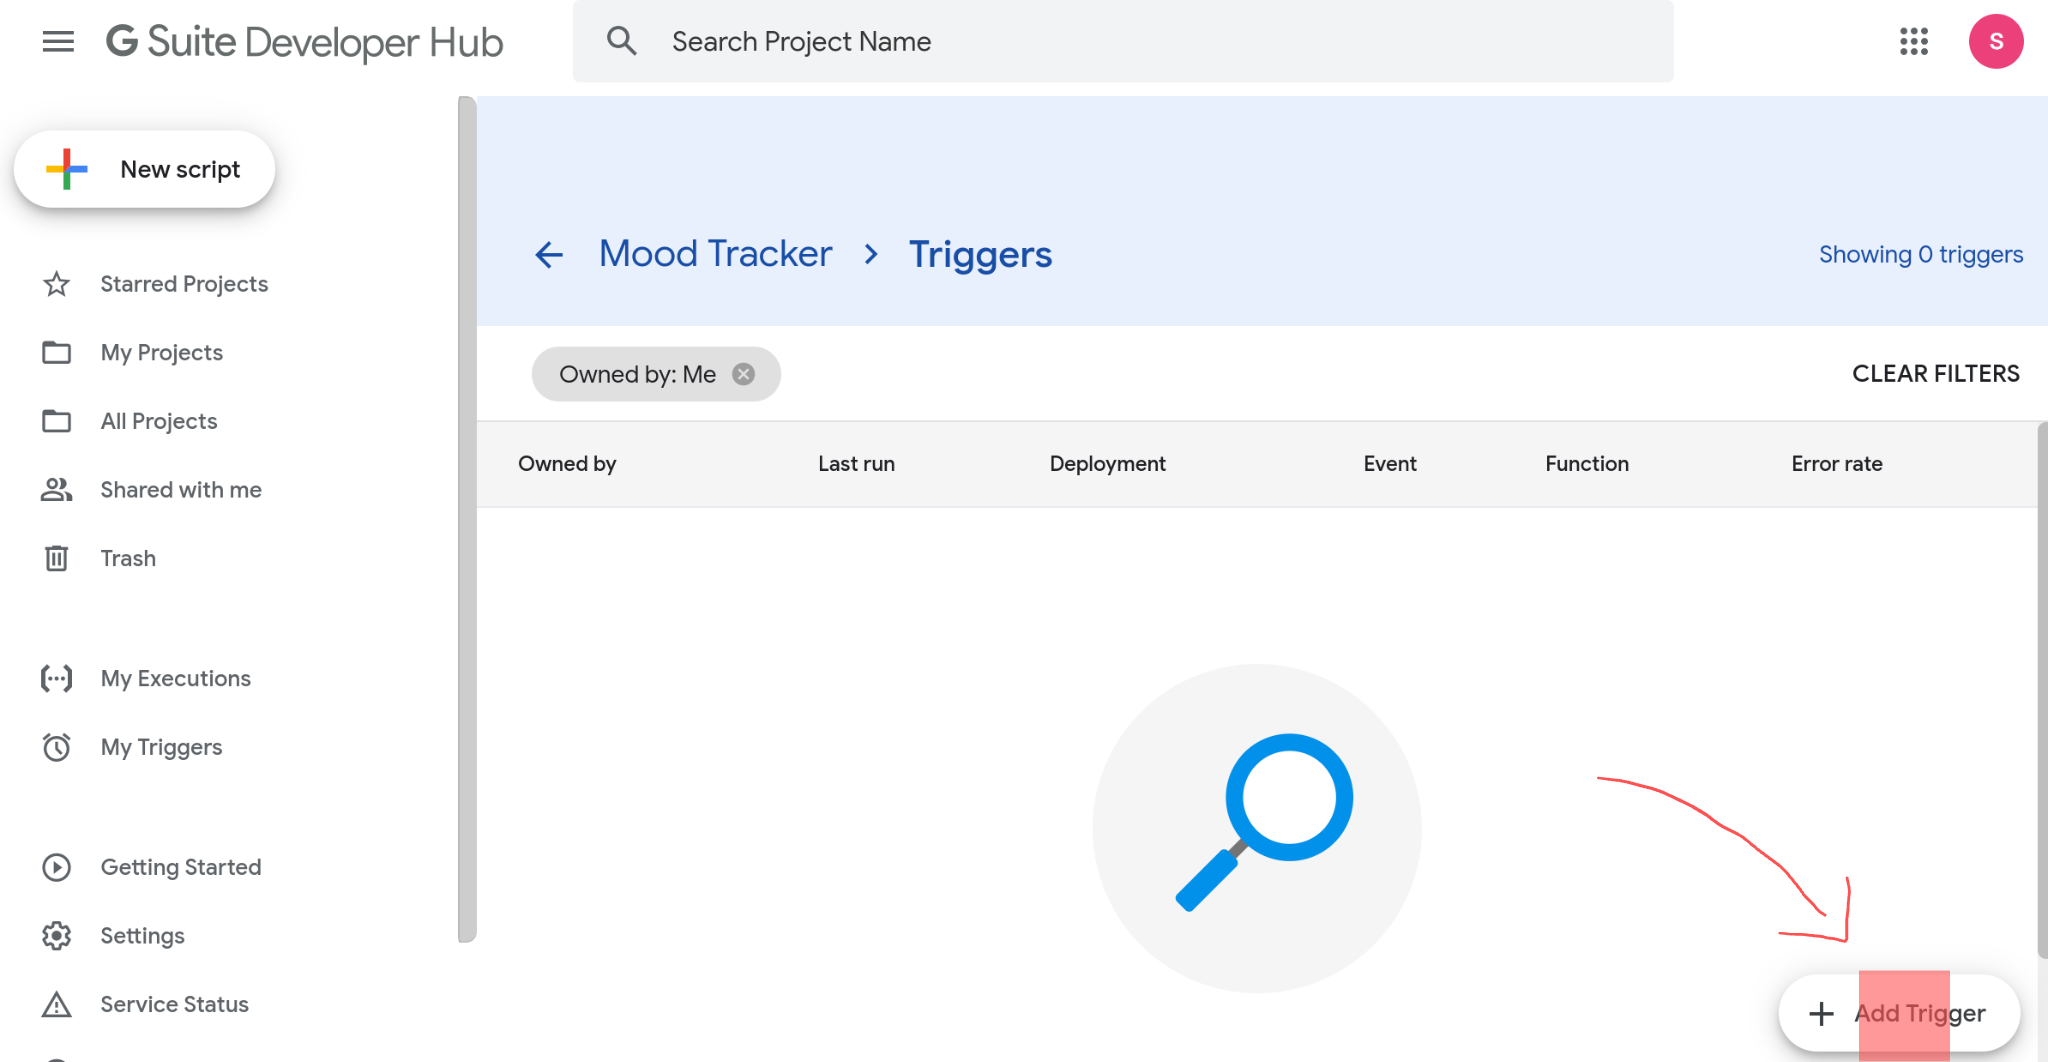
Task: Open My Triggers
Action: pyautogui.click(x=162, y=747)
